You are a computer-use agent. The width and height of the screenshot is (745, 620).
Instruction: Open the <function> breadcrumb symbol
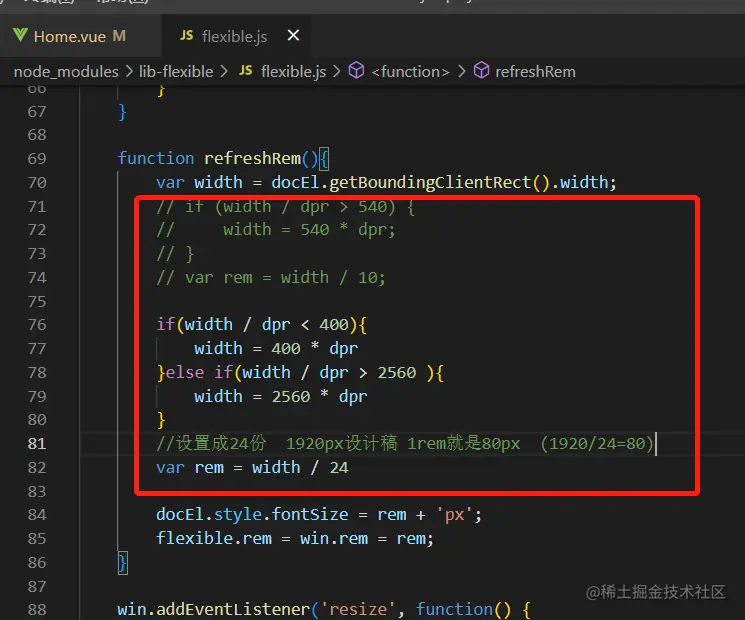[410, 72]
